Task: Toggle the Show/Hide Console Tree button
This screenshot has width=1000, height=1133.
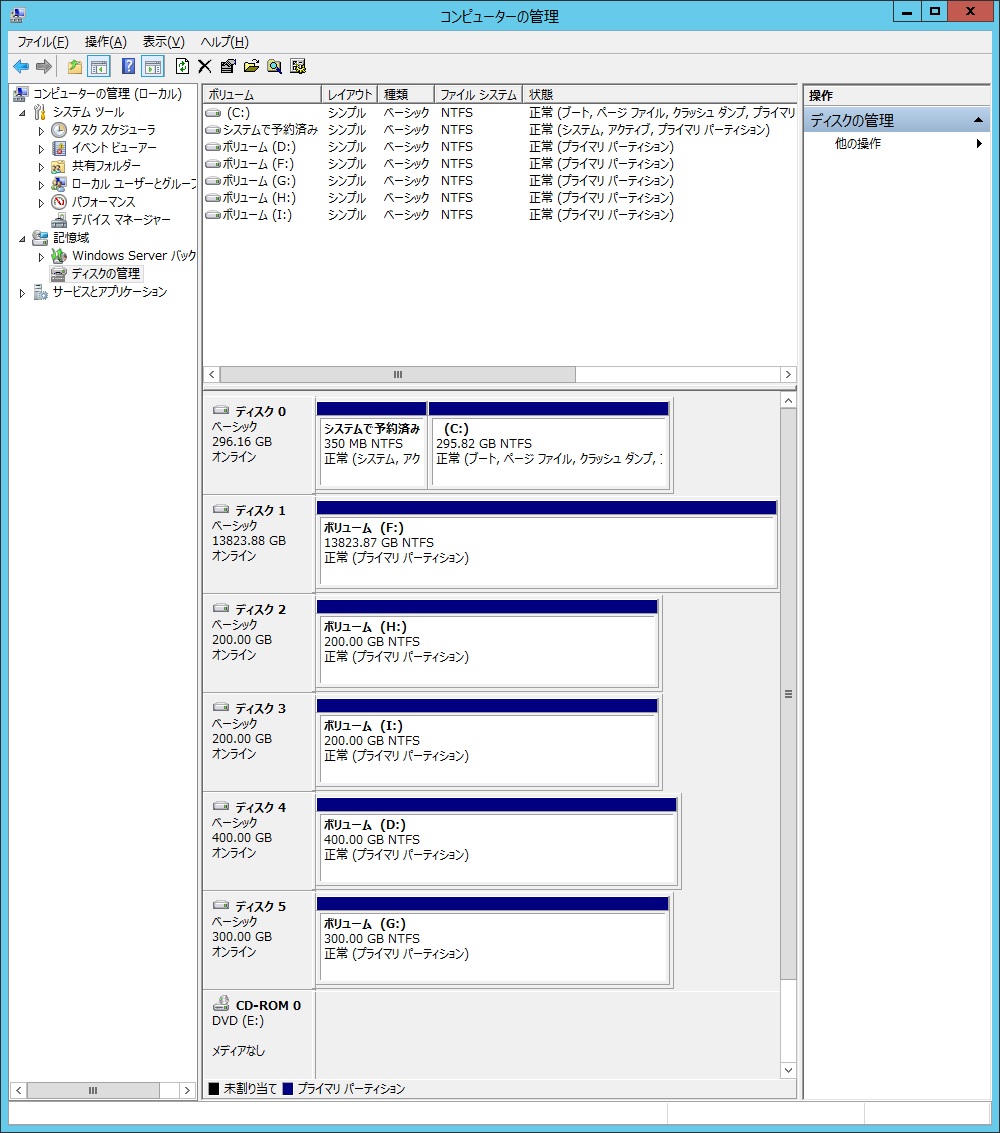Action: pos(99,67)
